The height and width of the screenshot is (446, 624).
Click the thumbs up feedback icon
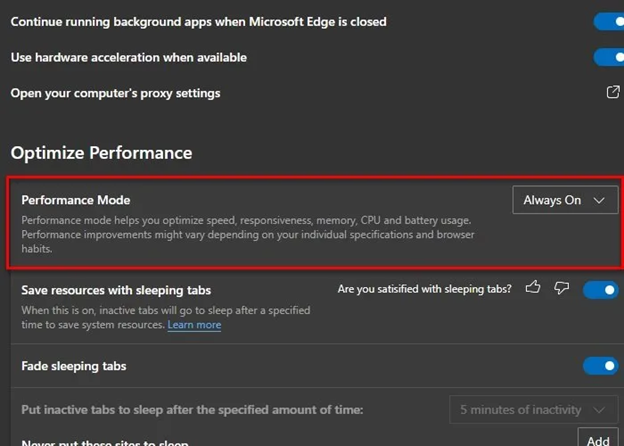[533, 289]
